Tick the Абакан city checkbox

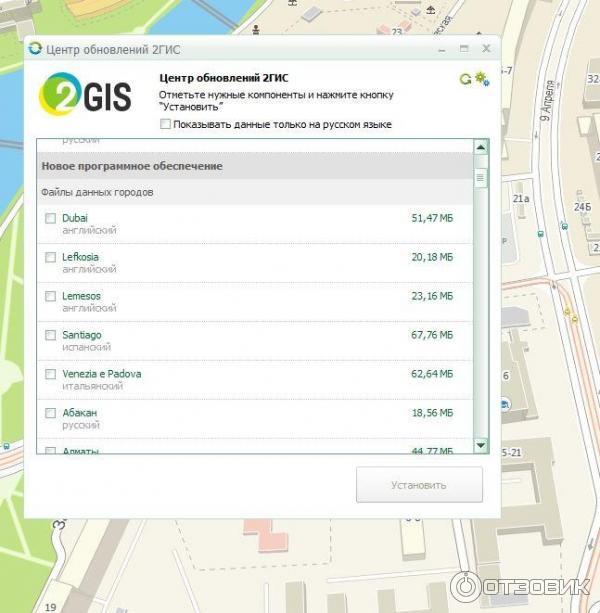point(50,413)
